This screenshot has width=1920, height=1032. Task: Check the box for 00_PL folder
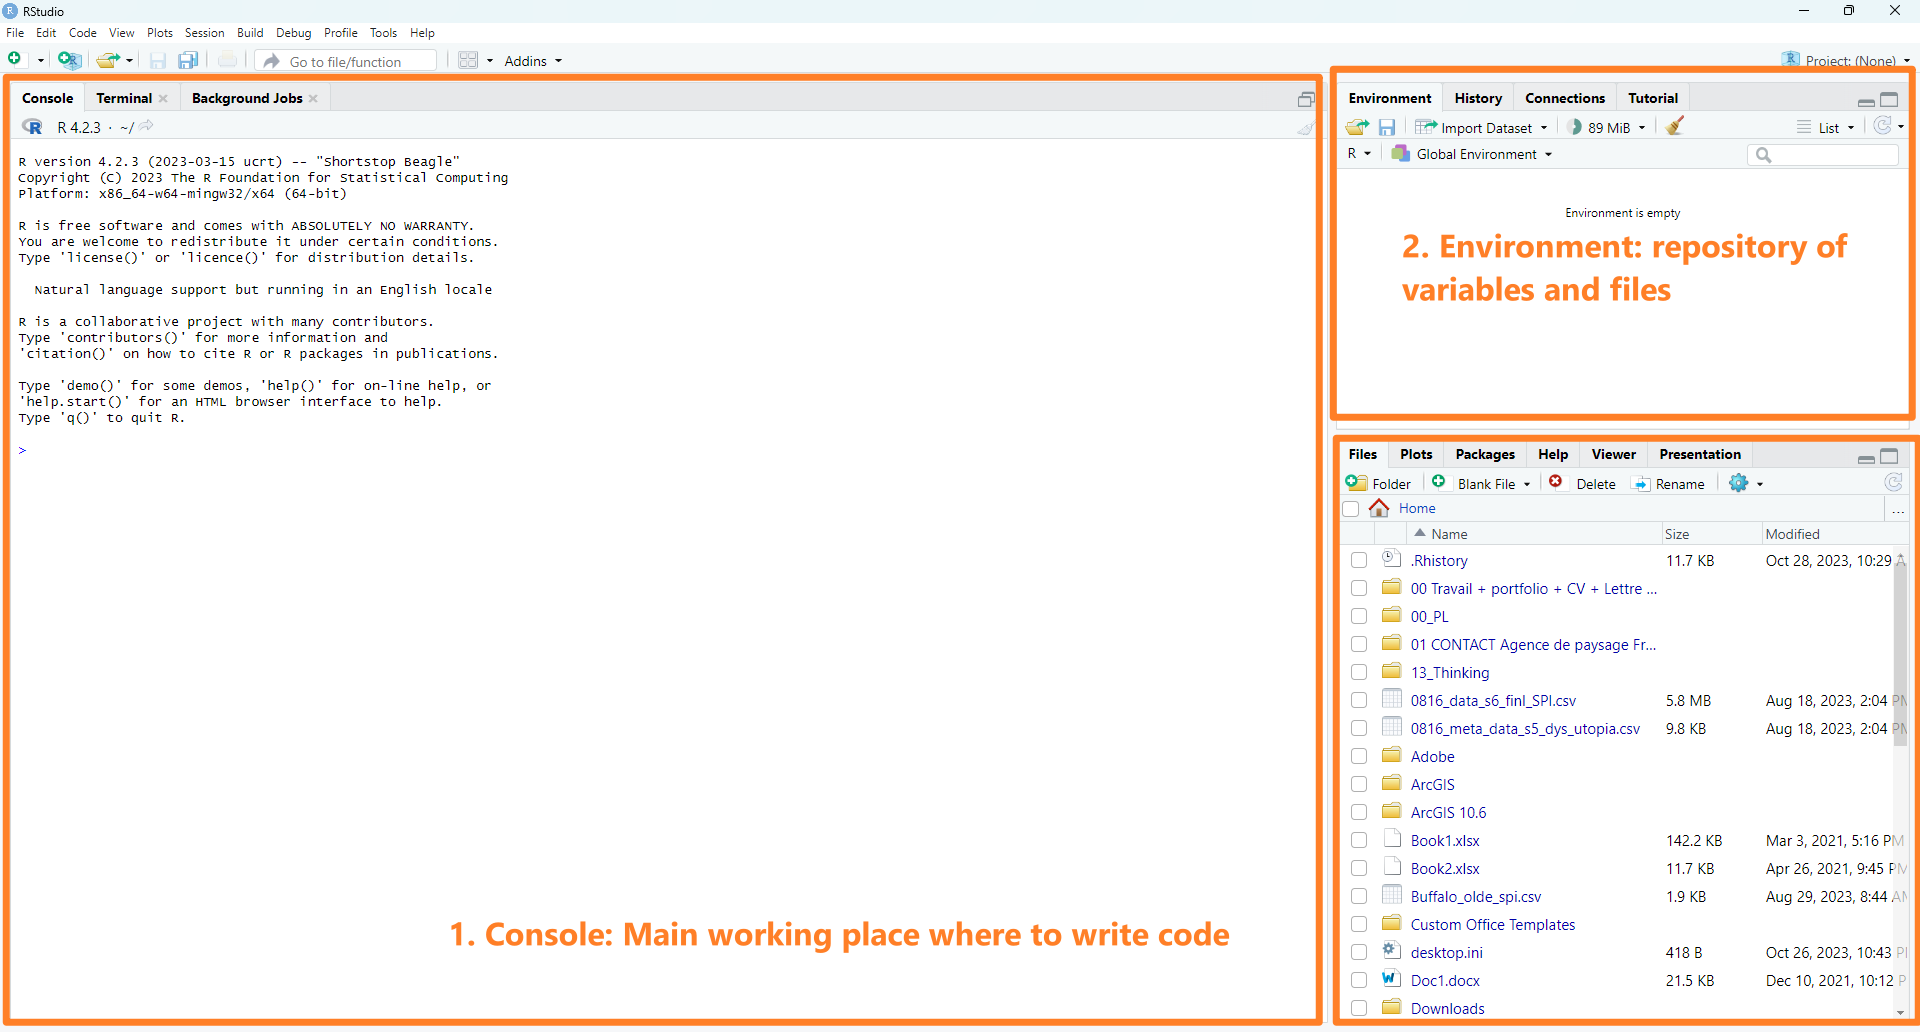tap(1359, 616)
